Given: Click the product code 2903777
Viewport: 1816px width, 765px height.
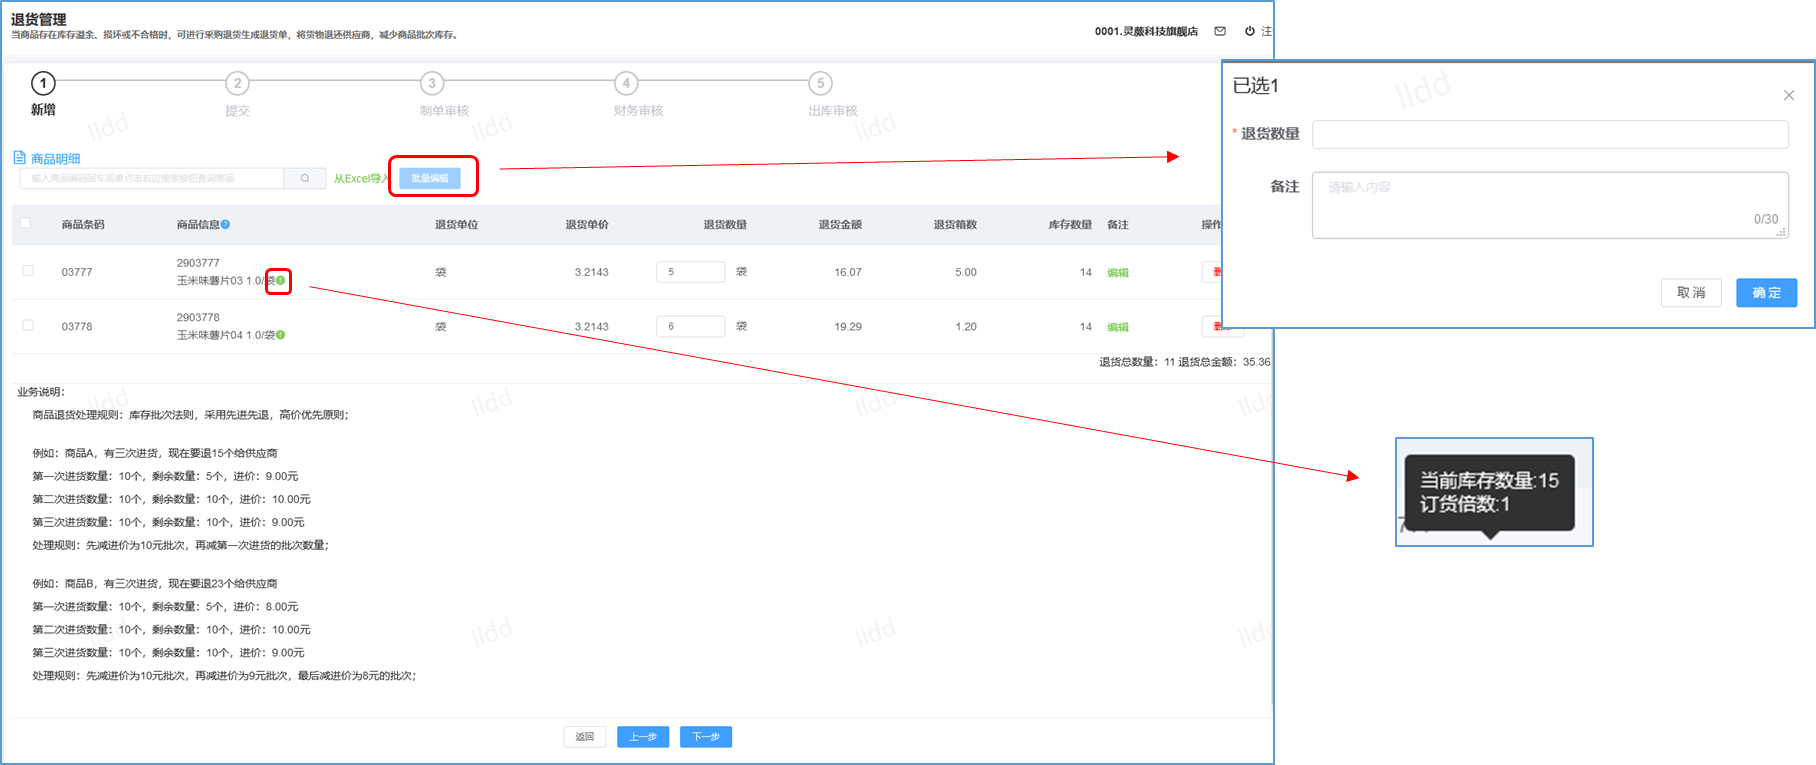Looking at the screenshot, I should pyautogui.click(x=198, y=263).
